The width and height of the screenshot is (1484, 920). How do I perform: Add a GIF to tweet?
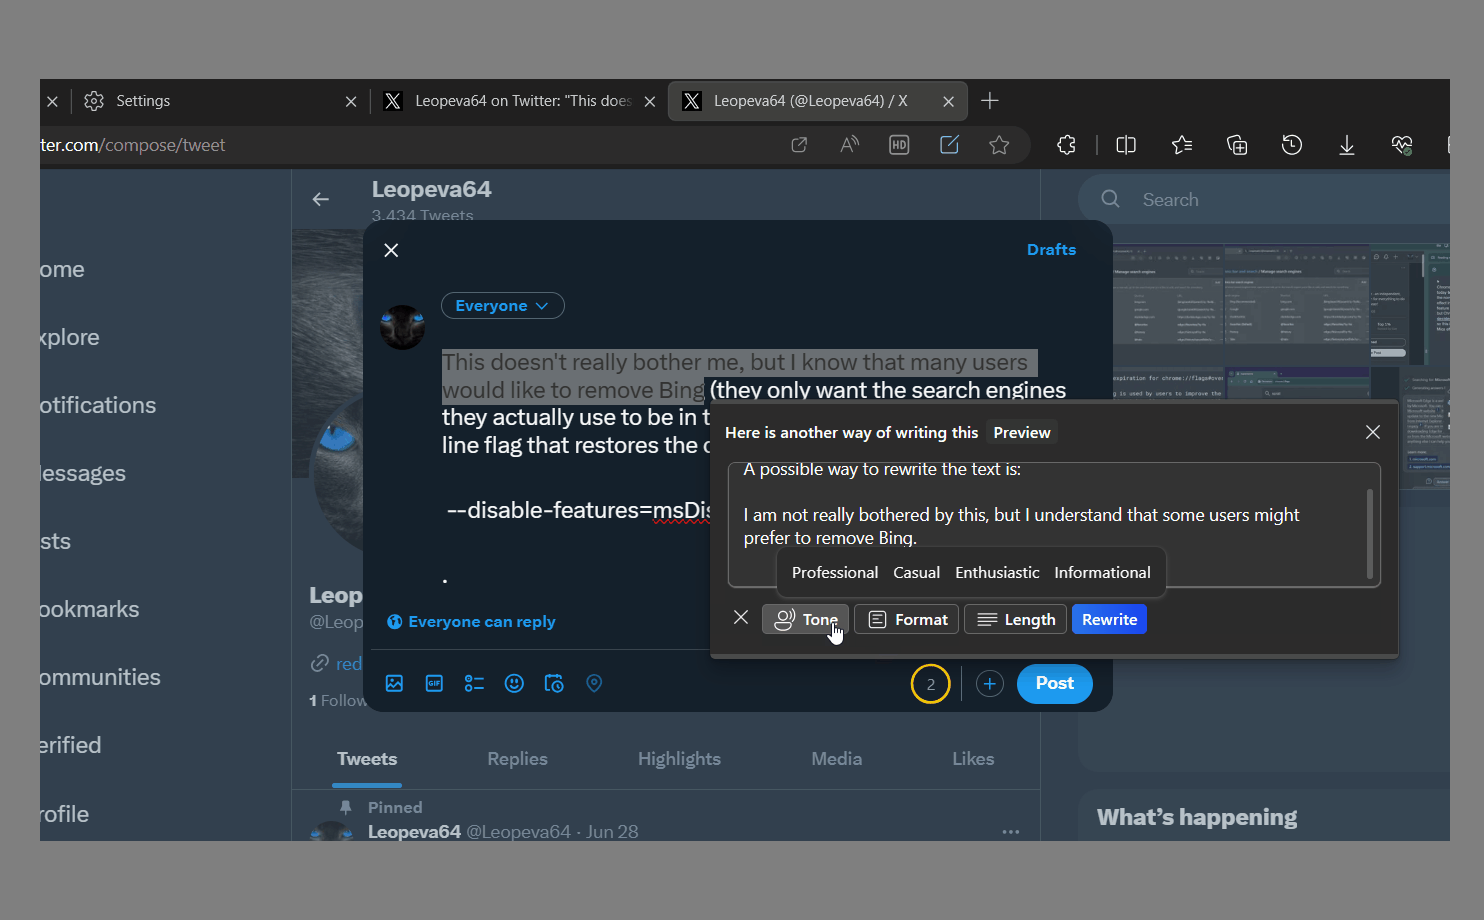click(434, 684)
